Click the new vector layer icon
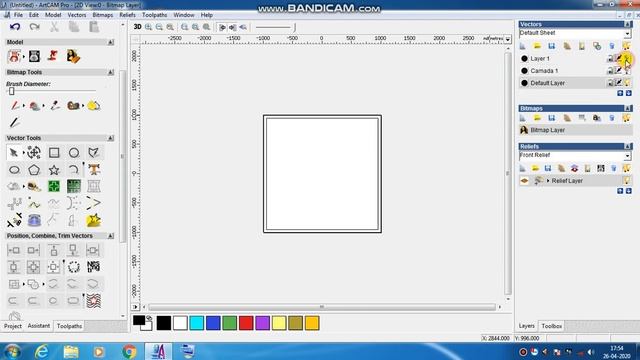Viewport: 640px width, 360px height. 523,46
